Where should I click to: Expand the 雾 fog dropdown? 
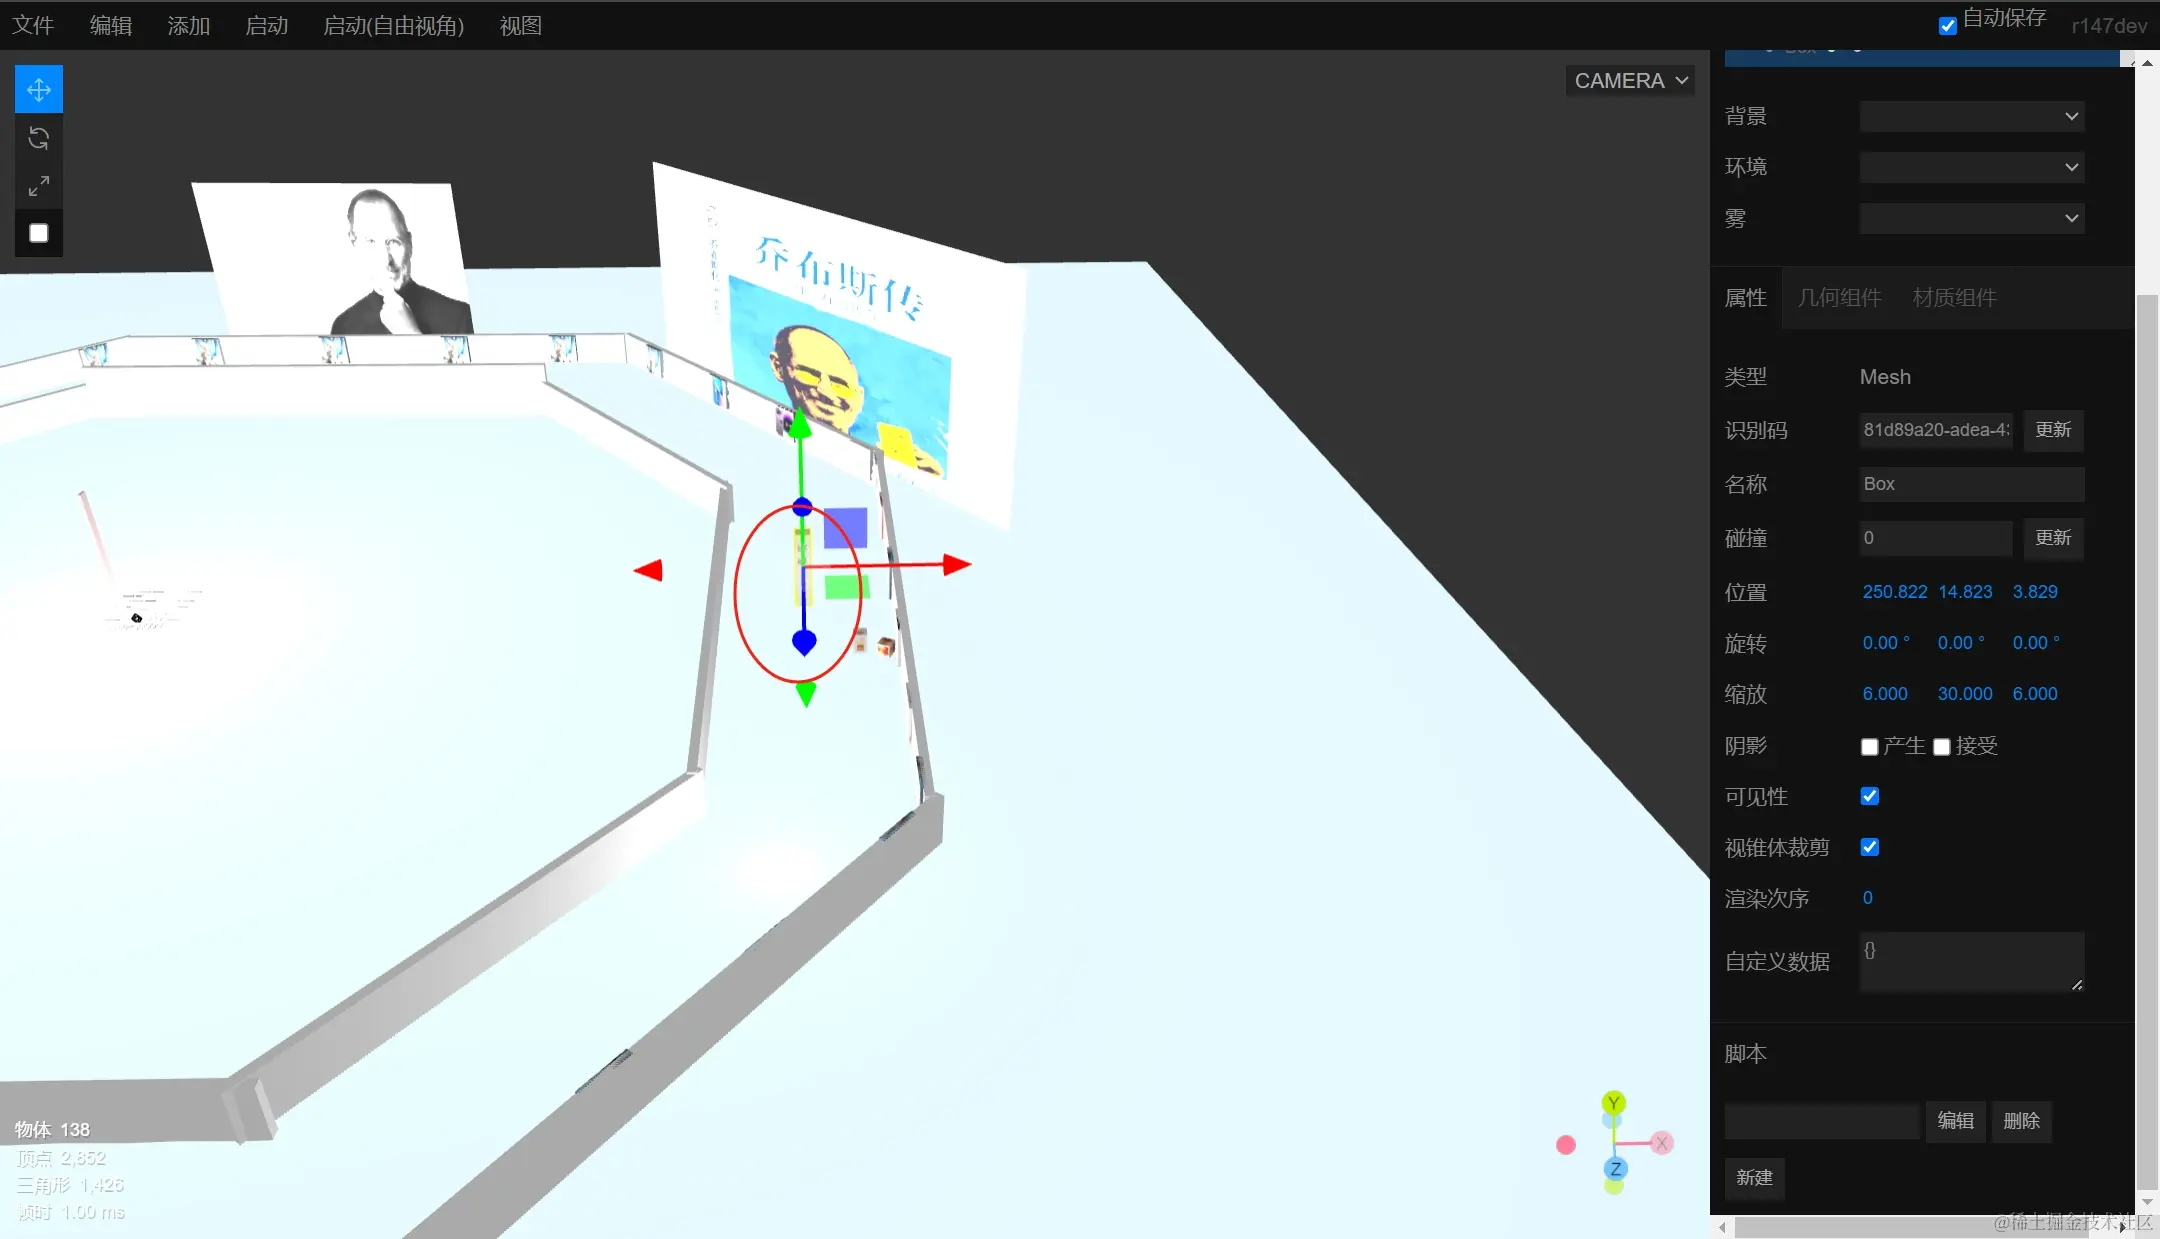pyautogui.click(x=1971, y=218)
